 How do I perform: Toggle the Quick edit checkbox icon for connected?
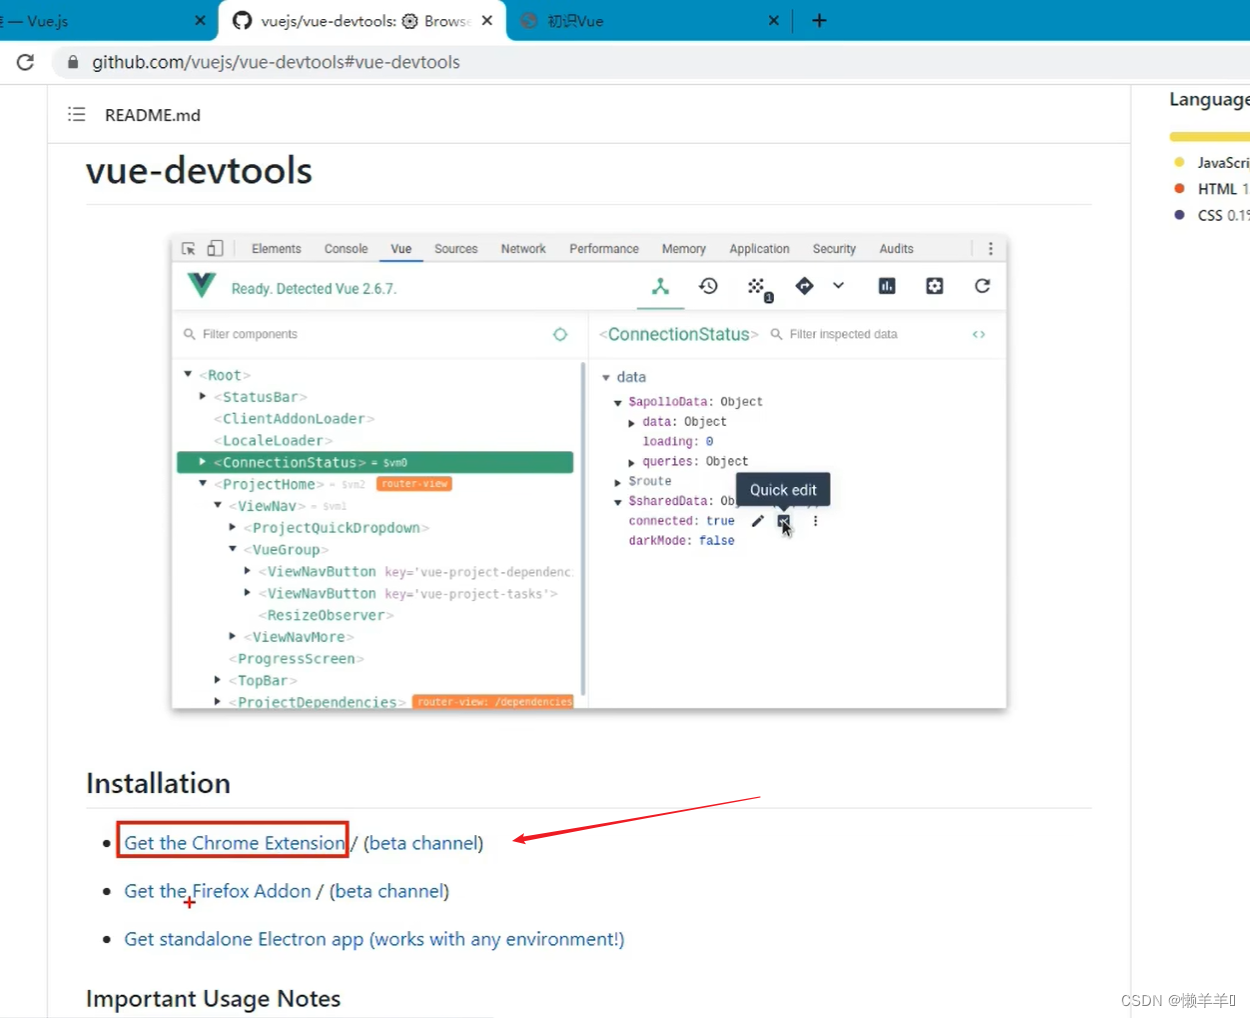[784, 521]
